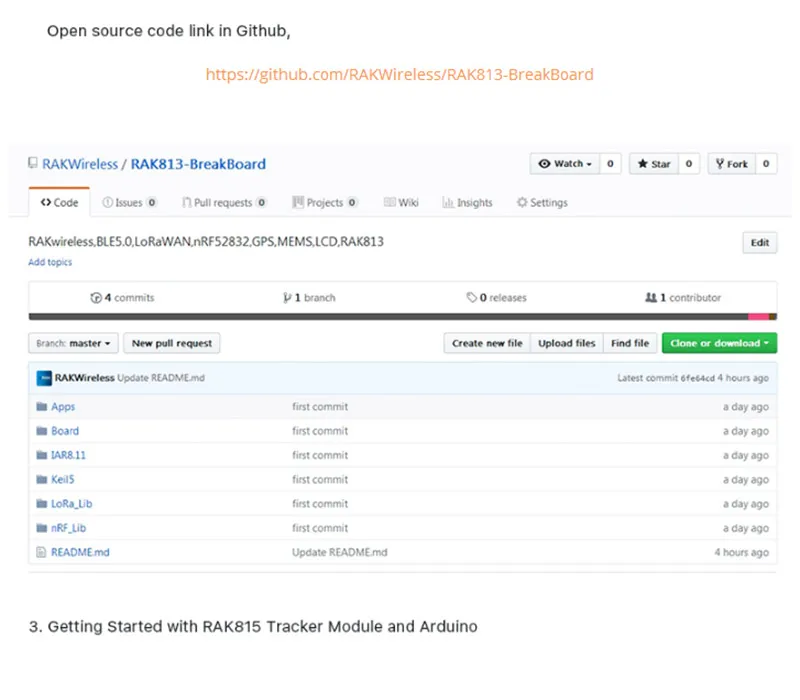Screen dimensions: 800x700
Task: Open the Watch dropdown button
Action: pos(565,164)
